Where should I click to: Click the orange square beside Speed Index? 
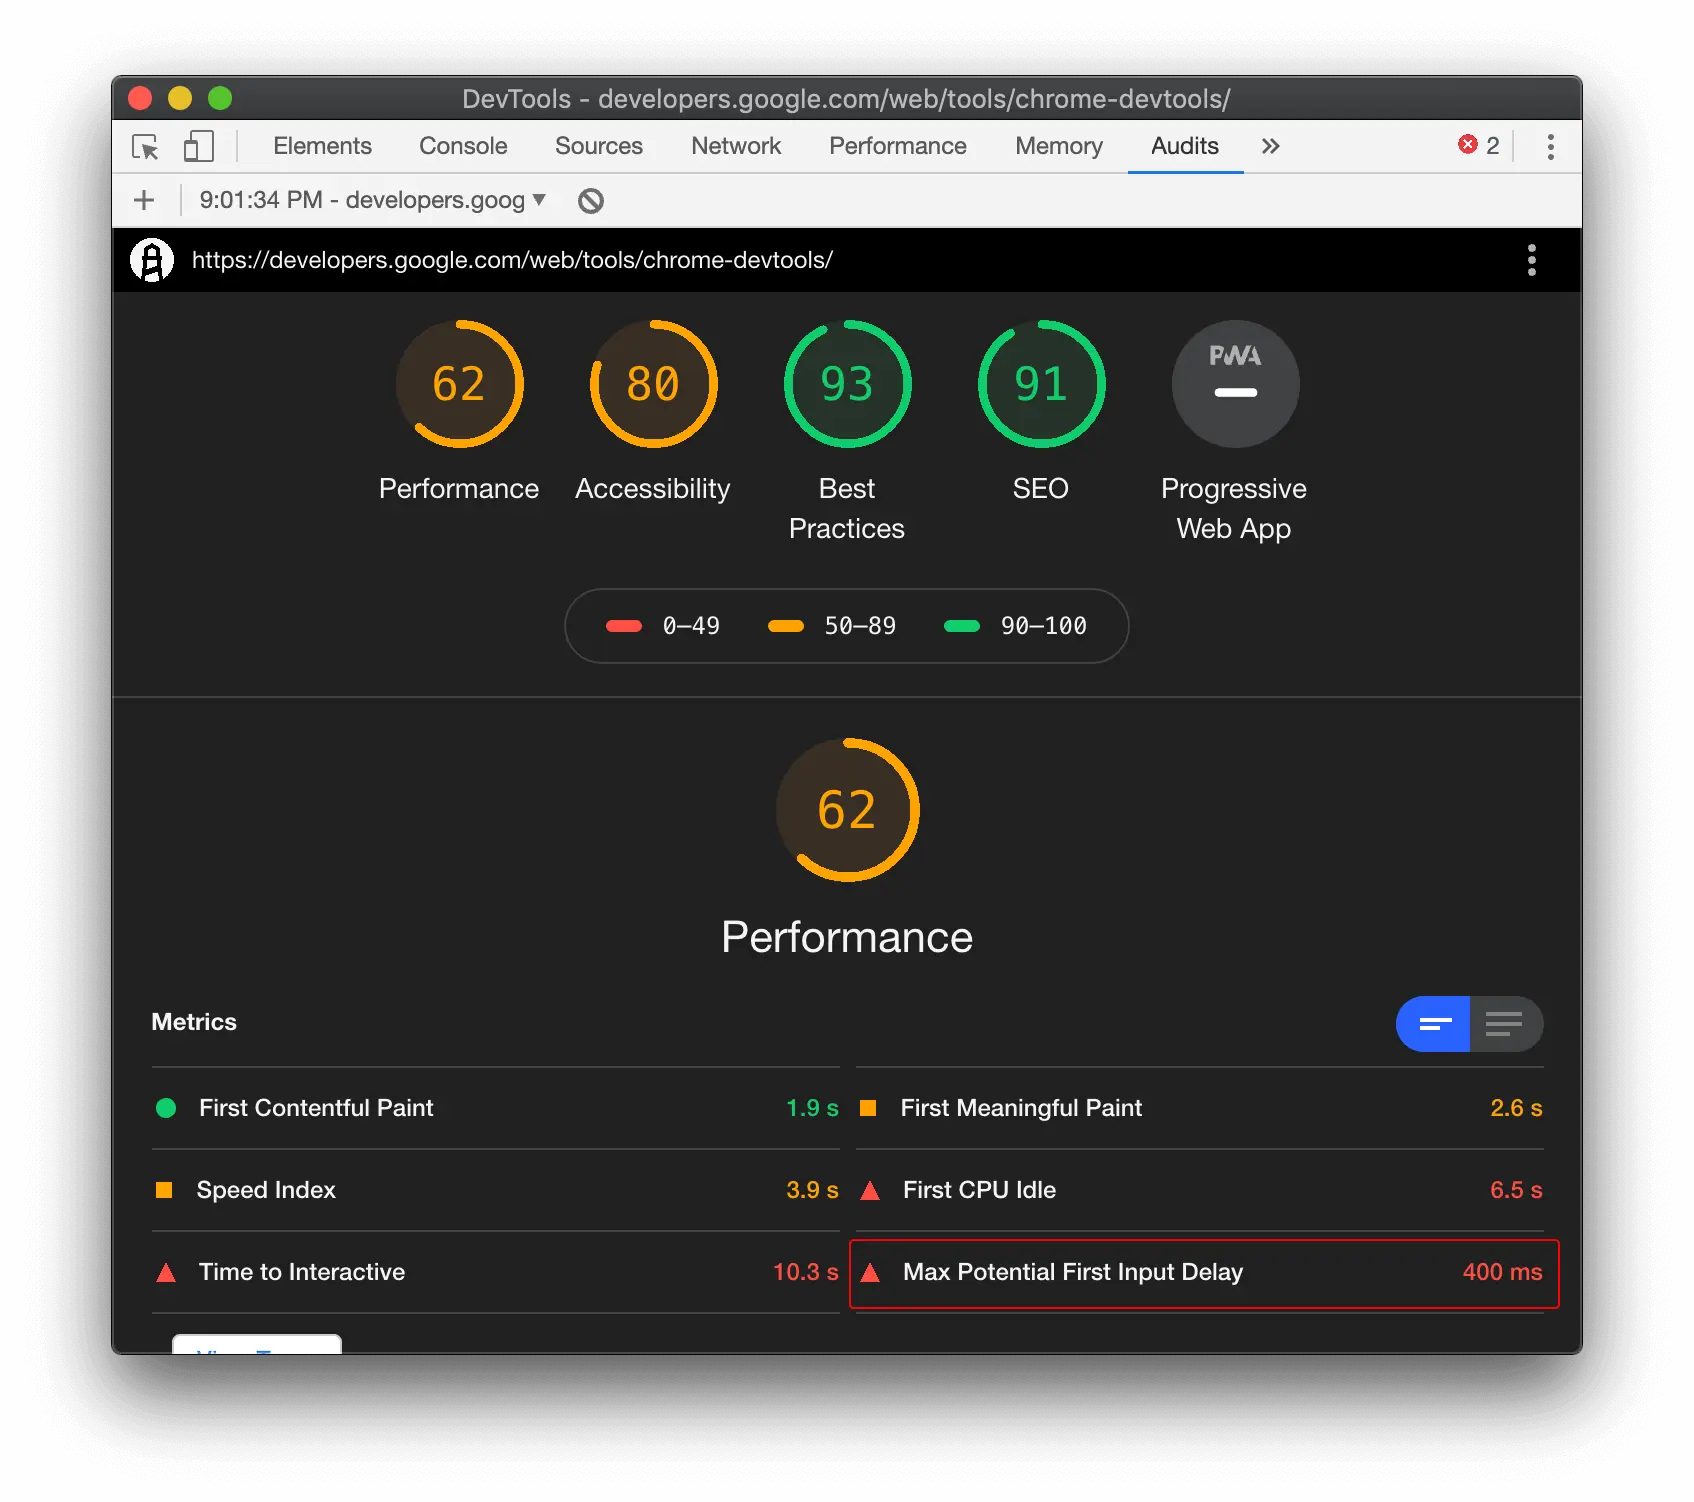(x=164, y=1190)
